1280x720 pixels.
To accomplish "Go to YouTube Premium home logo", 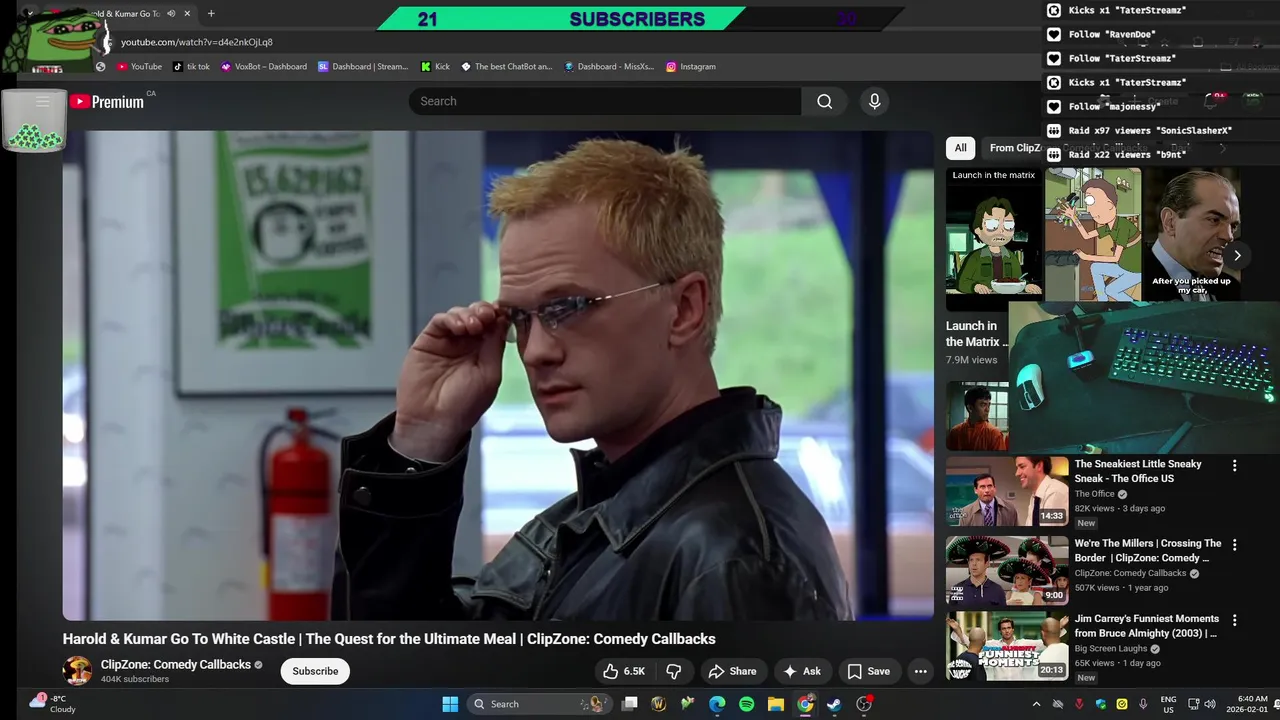I will coord(107,101).
